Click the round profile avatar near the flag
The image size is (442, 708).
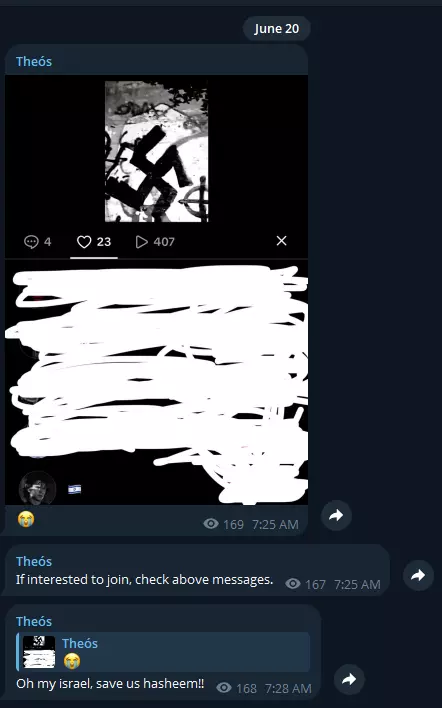[37, 488]
